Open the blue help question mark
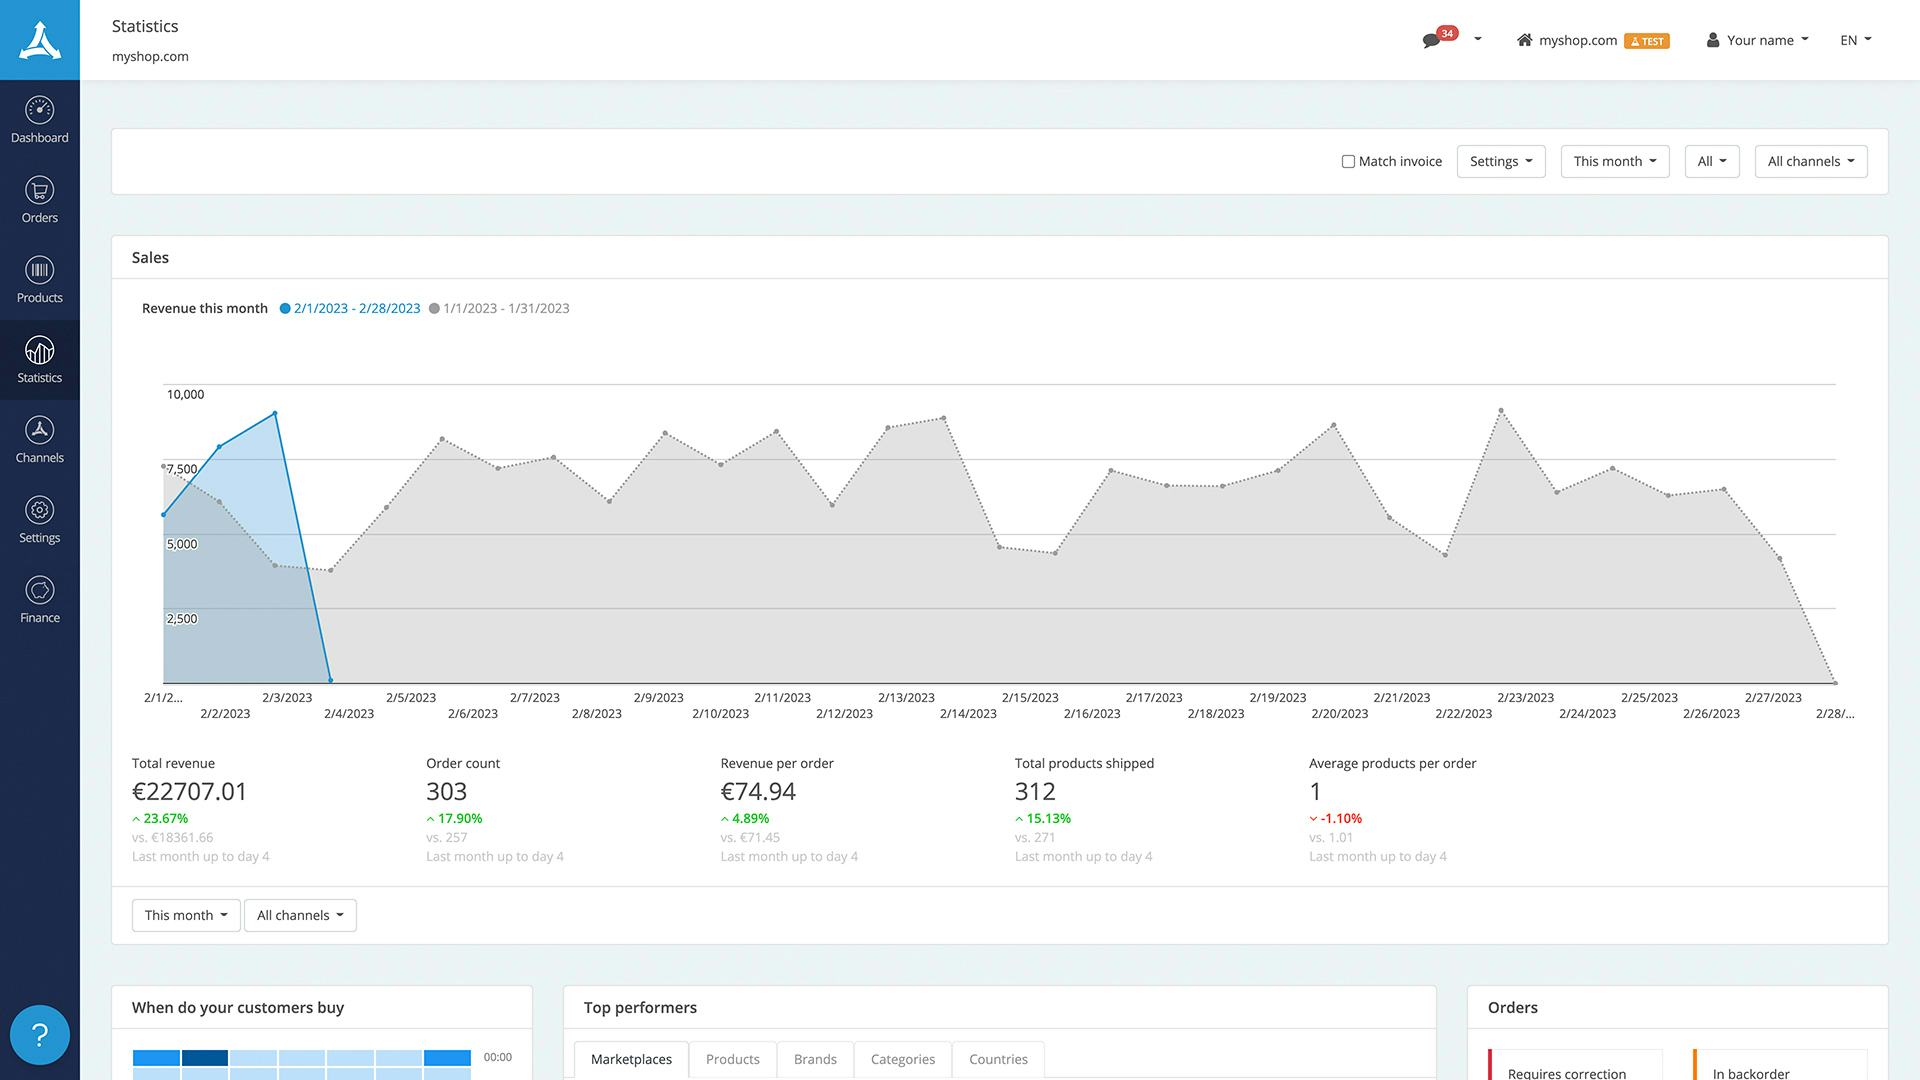 tap(39, 1035)
